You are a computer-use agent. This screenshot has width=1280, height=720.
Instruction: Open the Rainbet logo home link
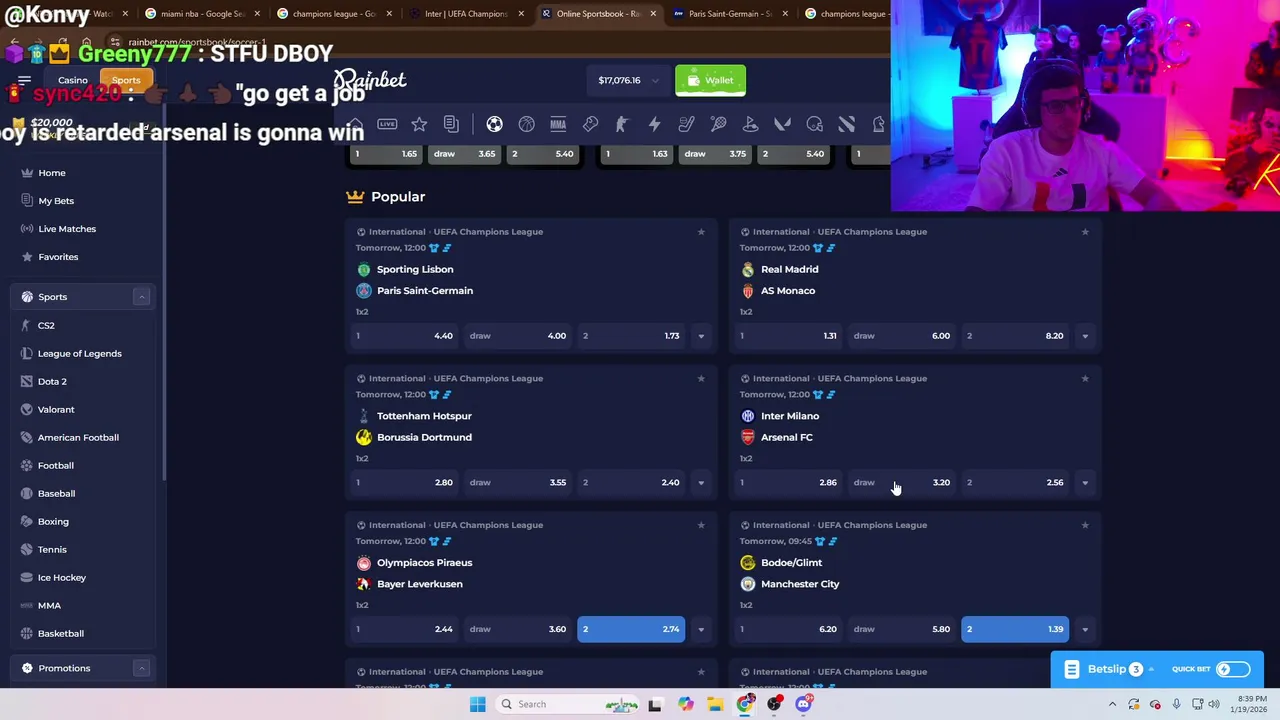coord(370,80)
